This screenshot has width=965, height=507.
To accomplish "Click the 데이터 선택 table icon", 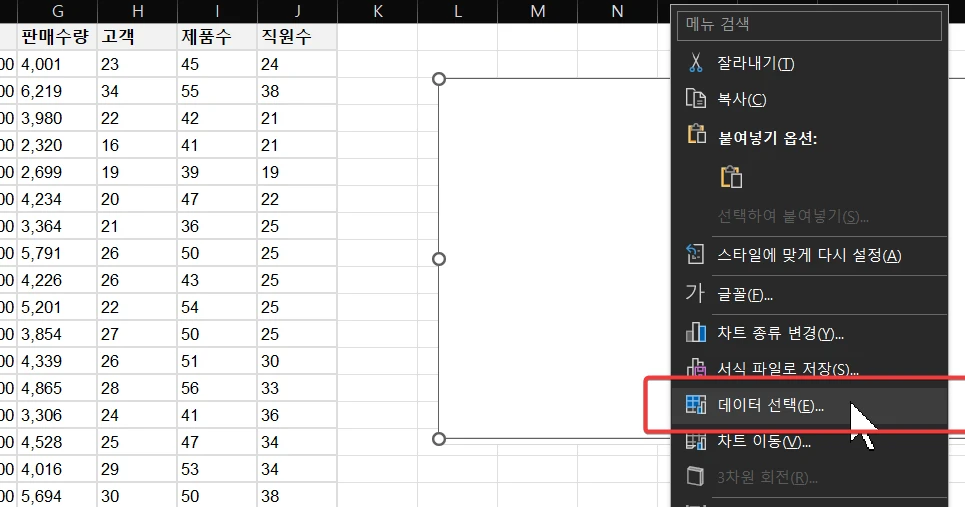I will (x=696, y=405).
